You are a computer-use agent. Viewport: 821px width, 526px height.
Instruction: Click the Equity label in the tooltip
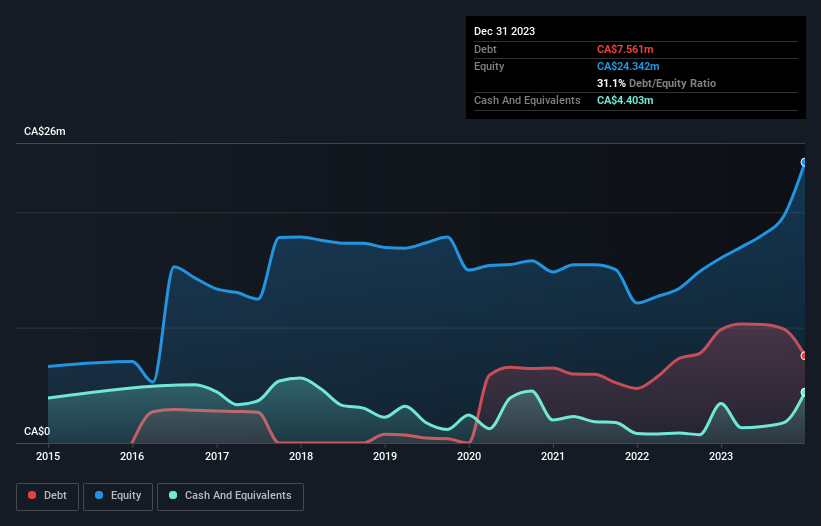489,66
